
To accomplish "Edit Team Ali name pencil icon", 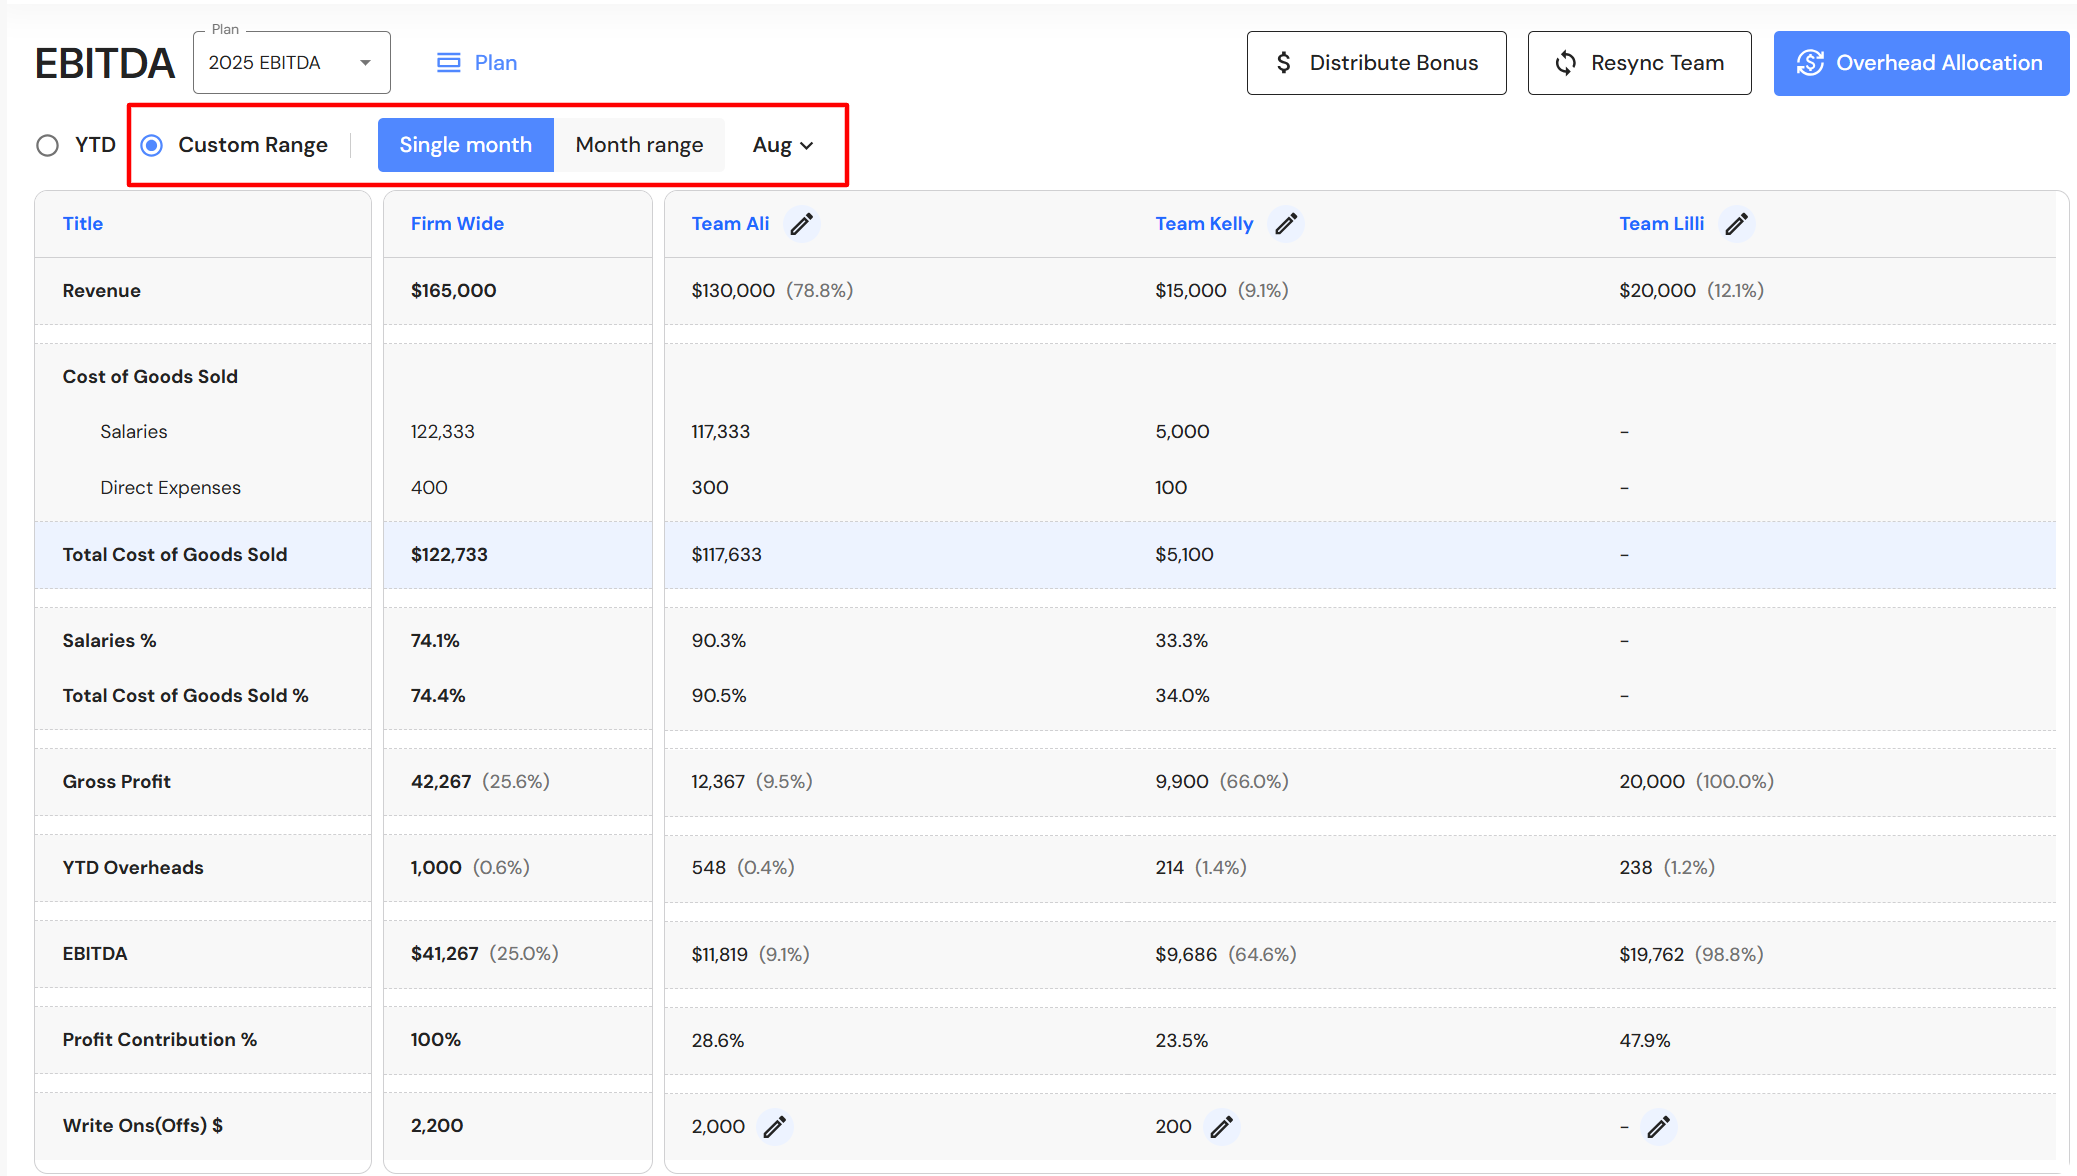I will click(x=801, y=224).
